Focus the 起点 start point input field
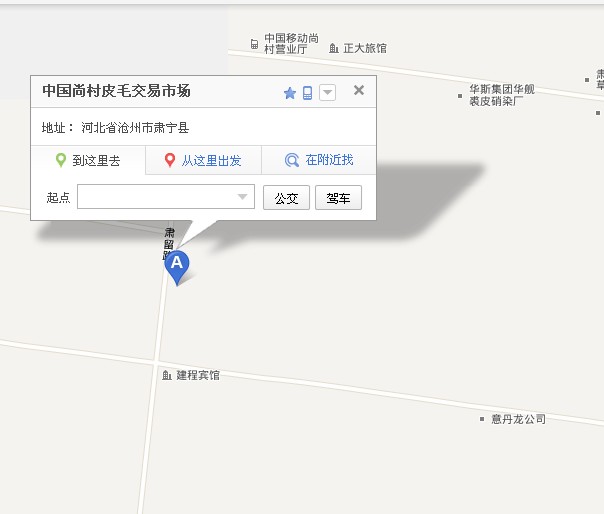The width and height of the screenshot is (604, 514). (166, 197)
